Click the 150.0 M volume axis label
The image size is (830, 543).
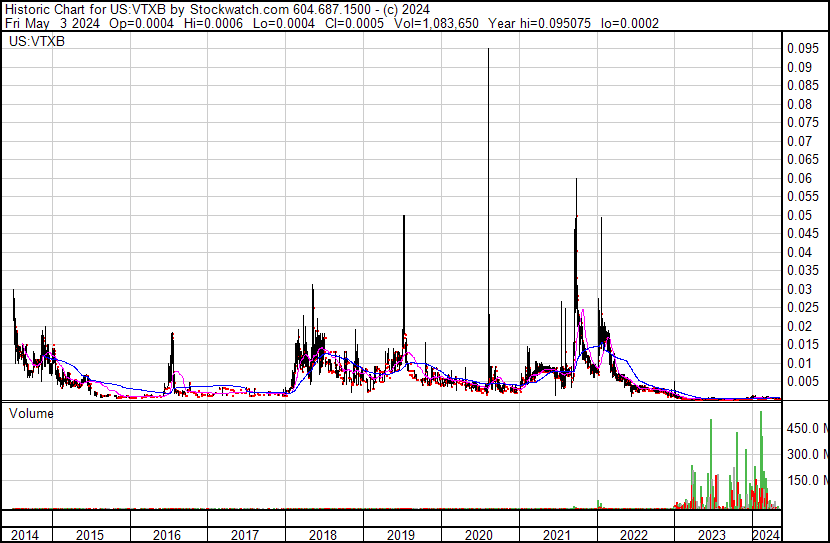tap(808, 480)
